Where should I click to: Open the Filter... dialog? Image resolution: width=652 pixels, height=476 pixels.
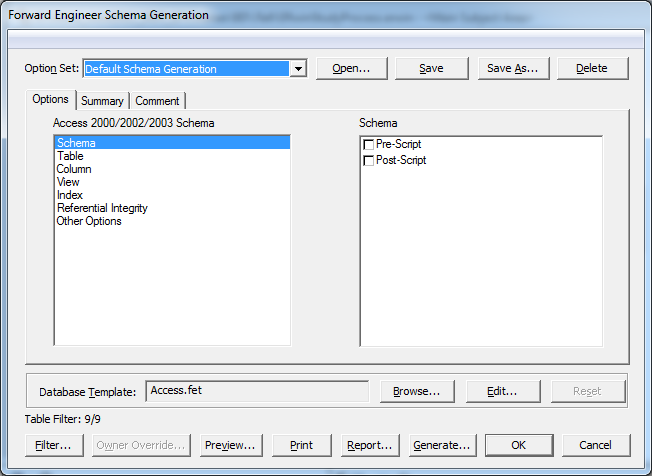54,445
